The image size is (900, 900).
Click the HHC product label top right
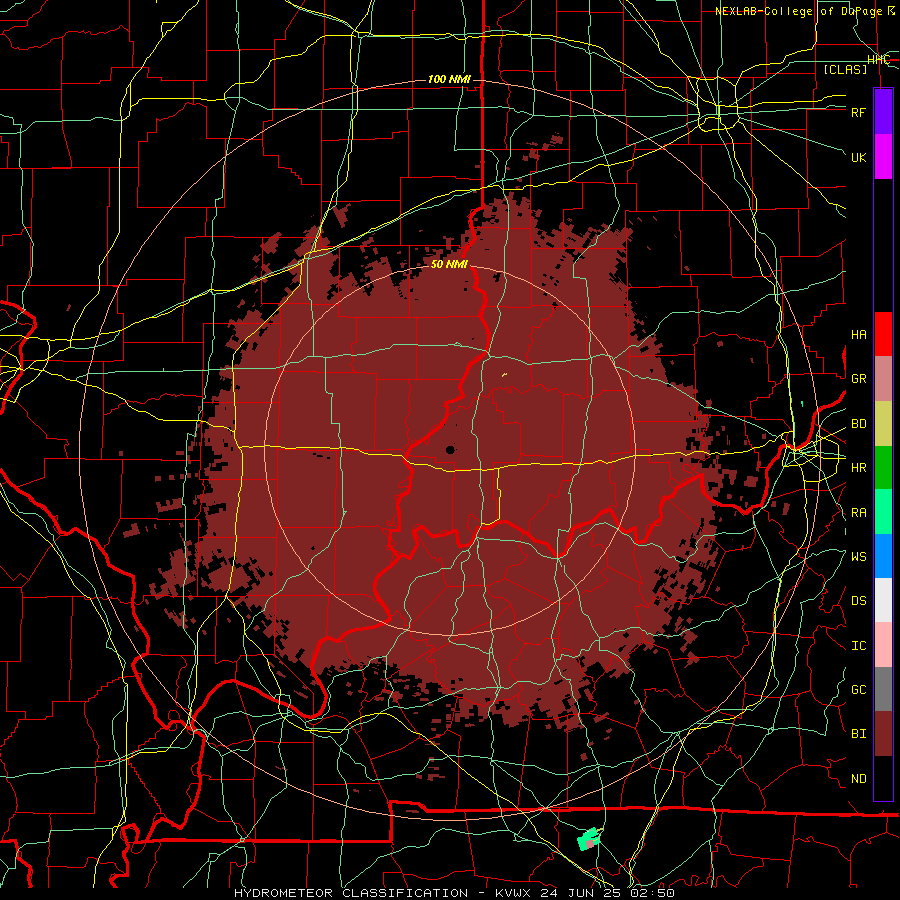[878, 60]
